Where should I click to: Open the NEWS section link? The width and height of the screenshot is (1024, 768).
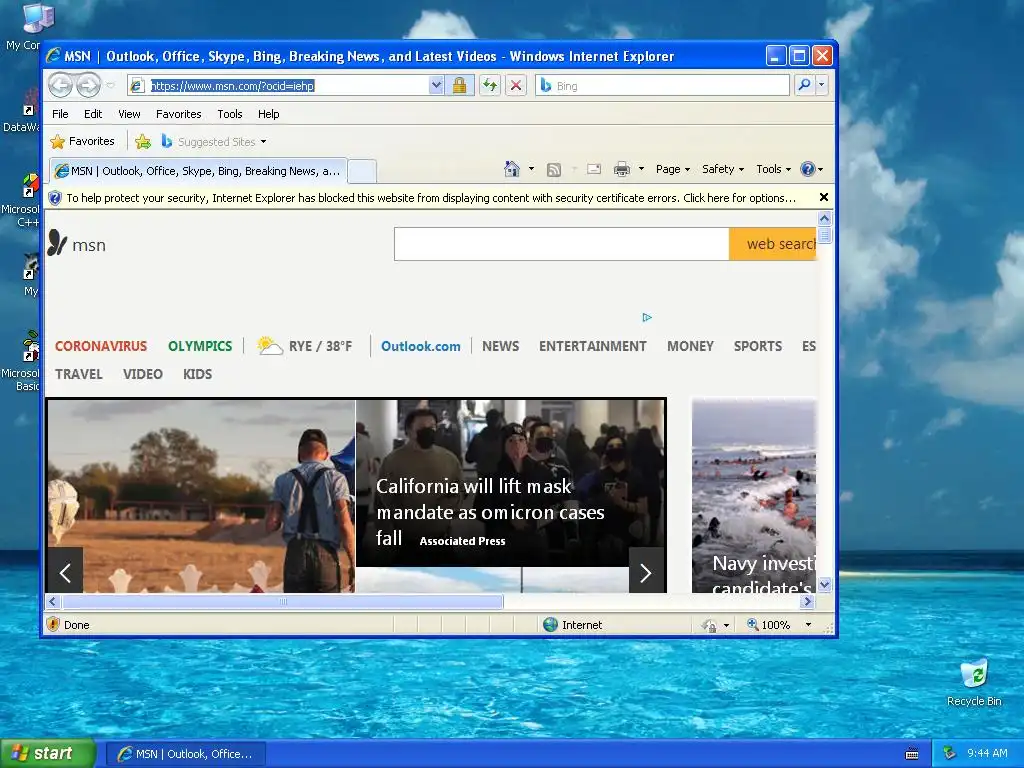click(x=500, y=346)
